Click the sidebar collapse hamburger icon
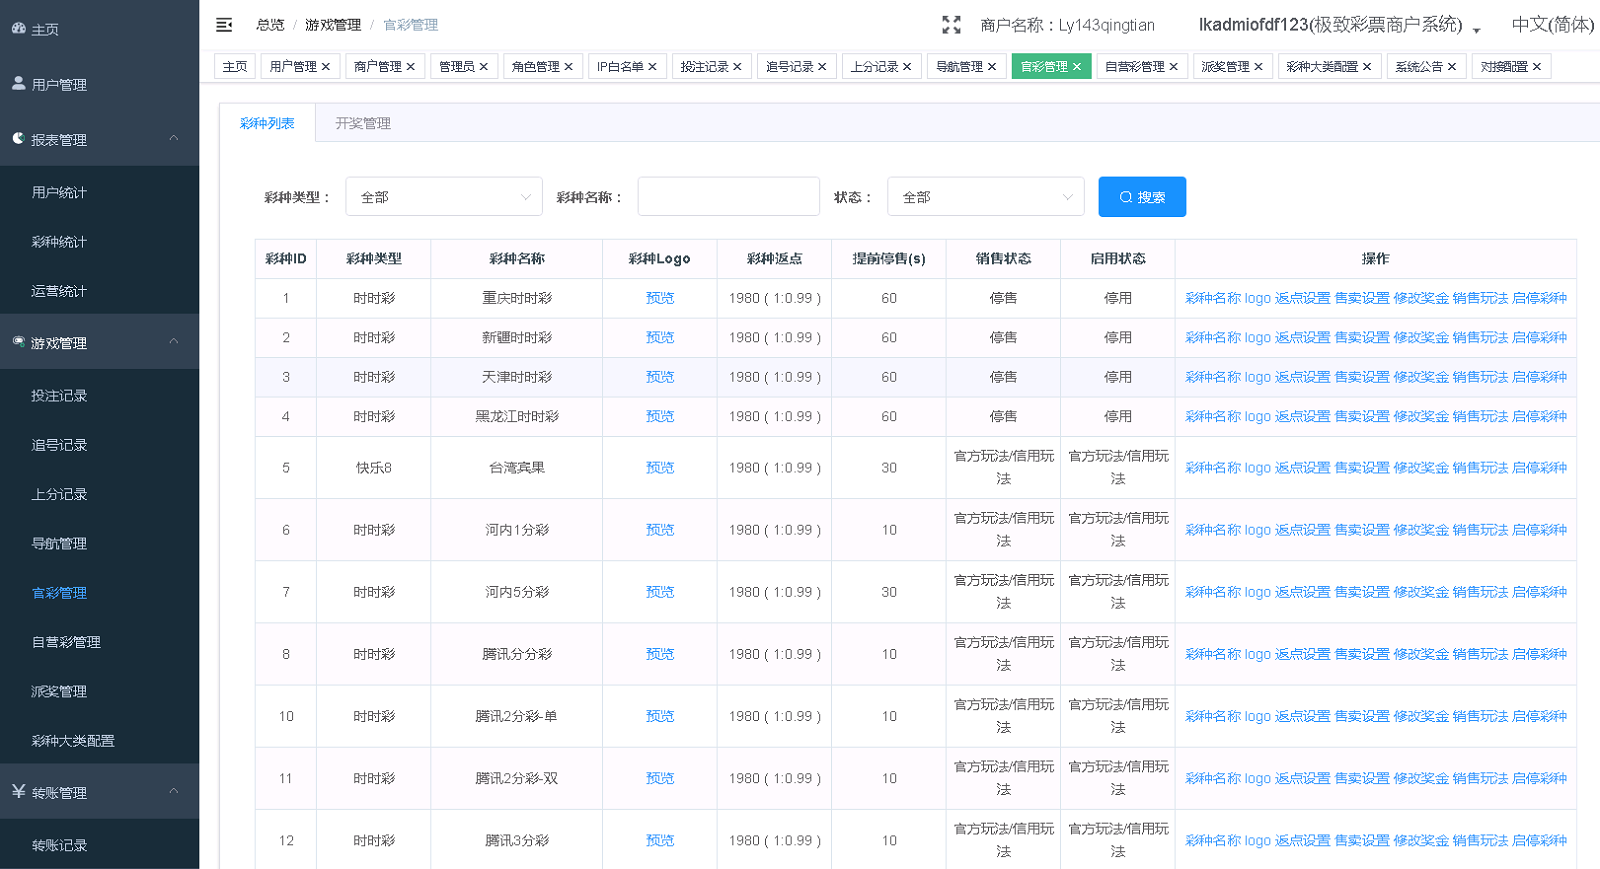Screen dimensions: 1600x869 [224, 25]
